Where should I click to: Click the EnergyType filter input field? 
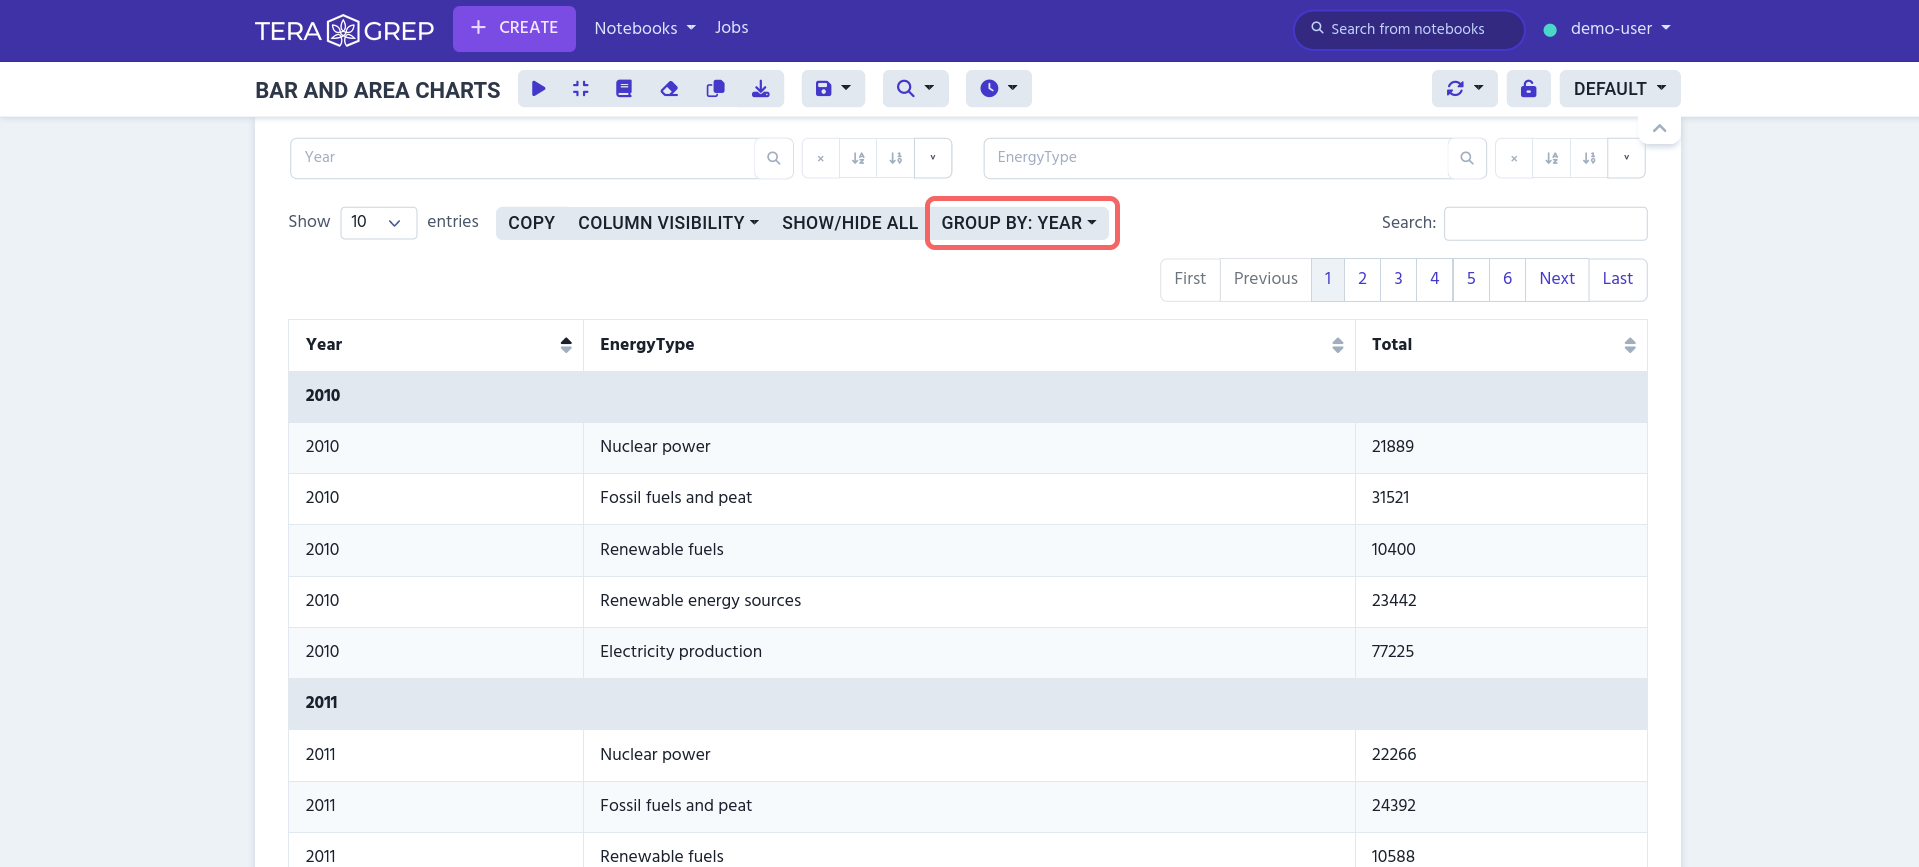pos(1216,158)
